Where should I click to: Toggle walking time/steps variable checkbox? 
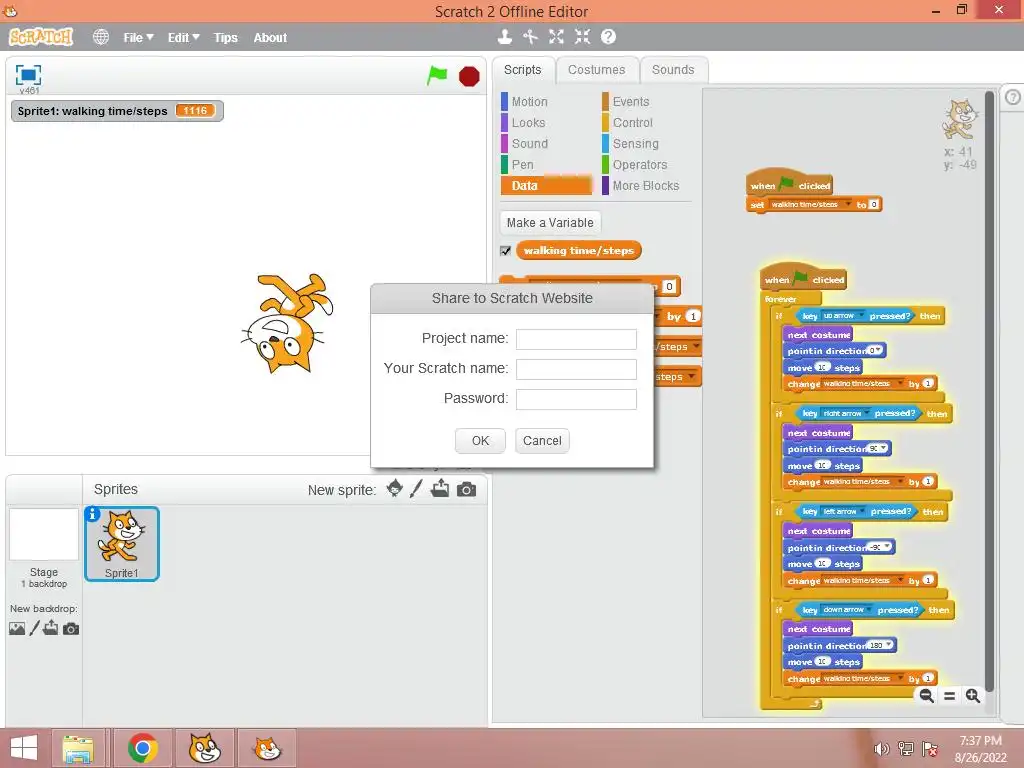pyautogui.click(x=505, y=251)
